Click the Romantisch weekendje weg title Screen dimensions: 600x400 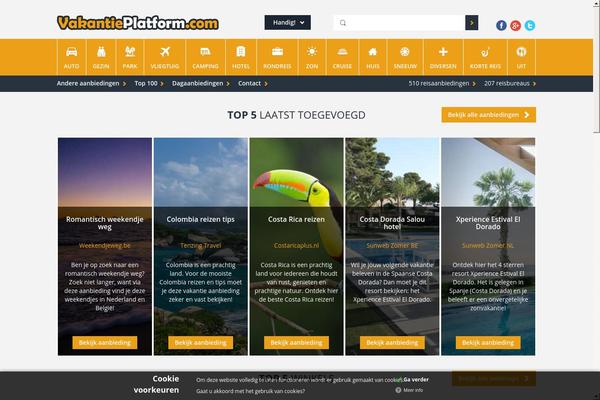coord(104,223)
